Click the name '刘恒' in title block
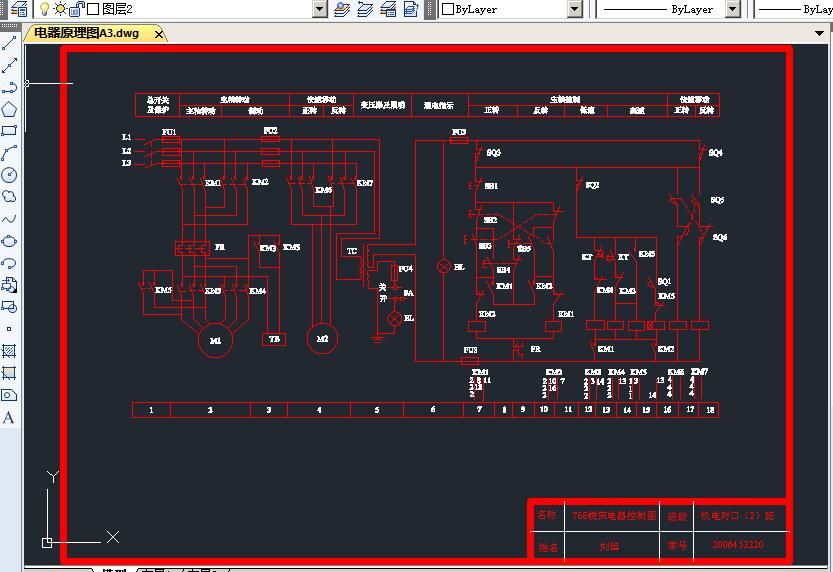Screen dimensions: 833x572 coord(609,546)
